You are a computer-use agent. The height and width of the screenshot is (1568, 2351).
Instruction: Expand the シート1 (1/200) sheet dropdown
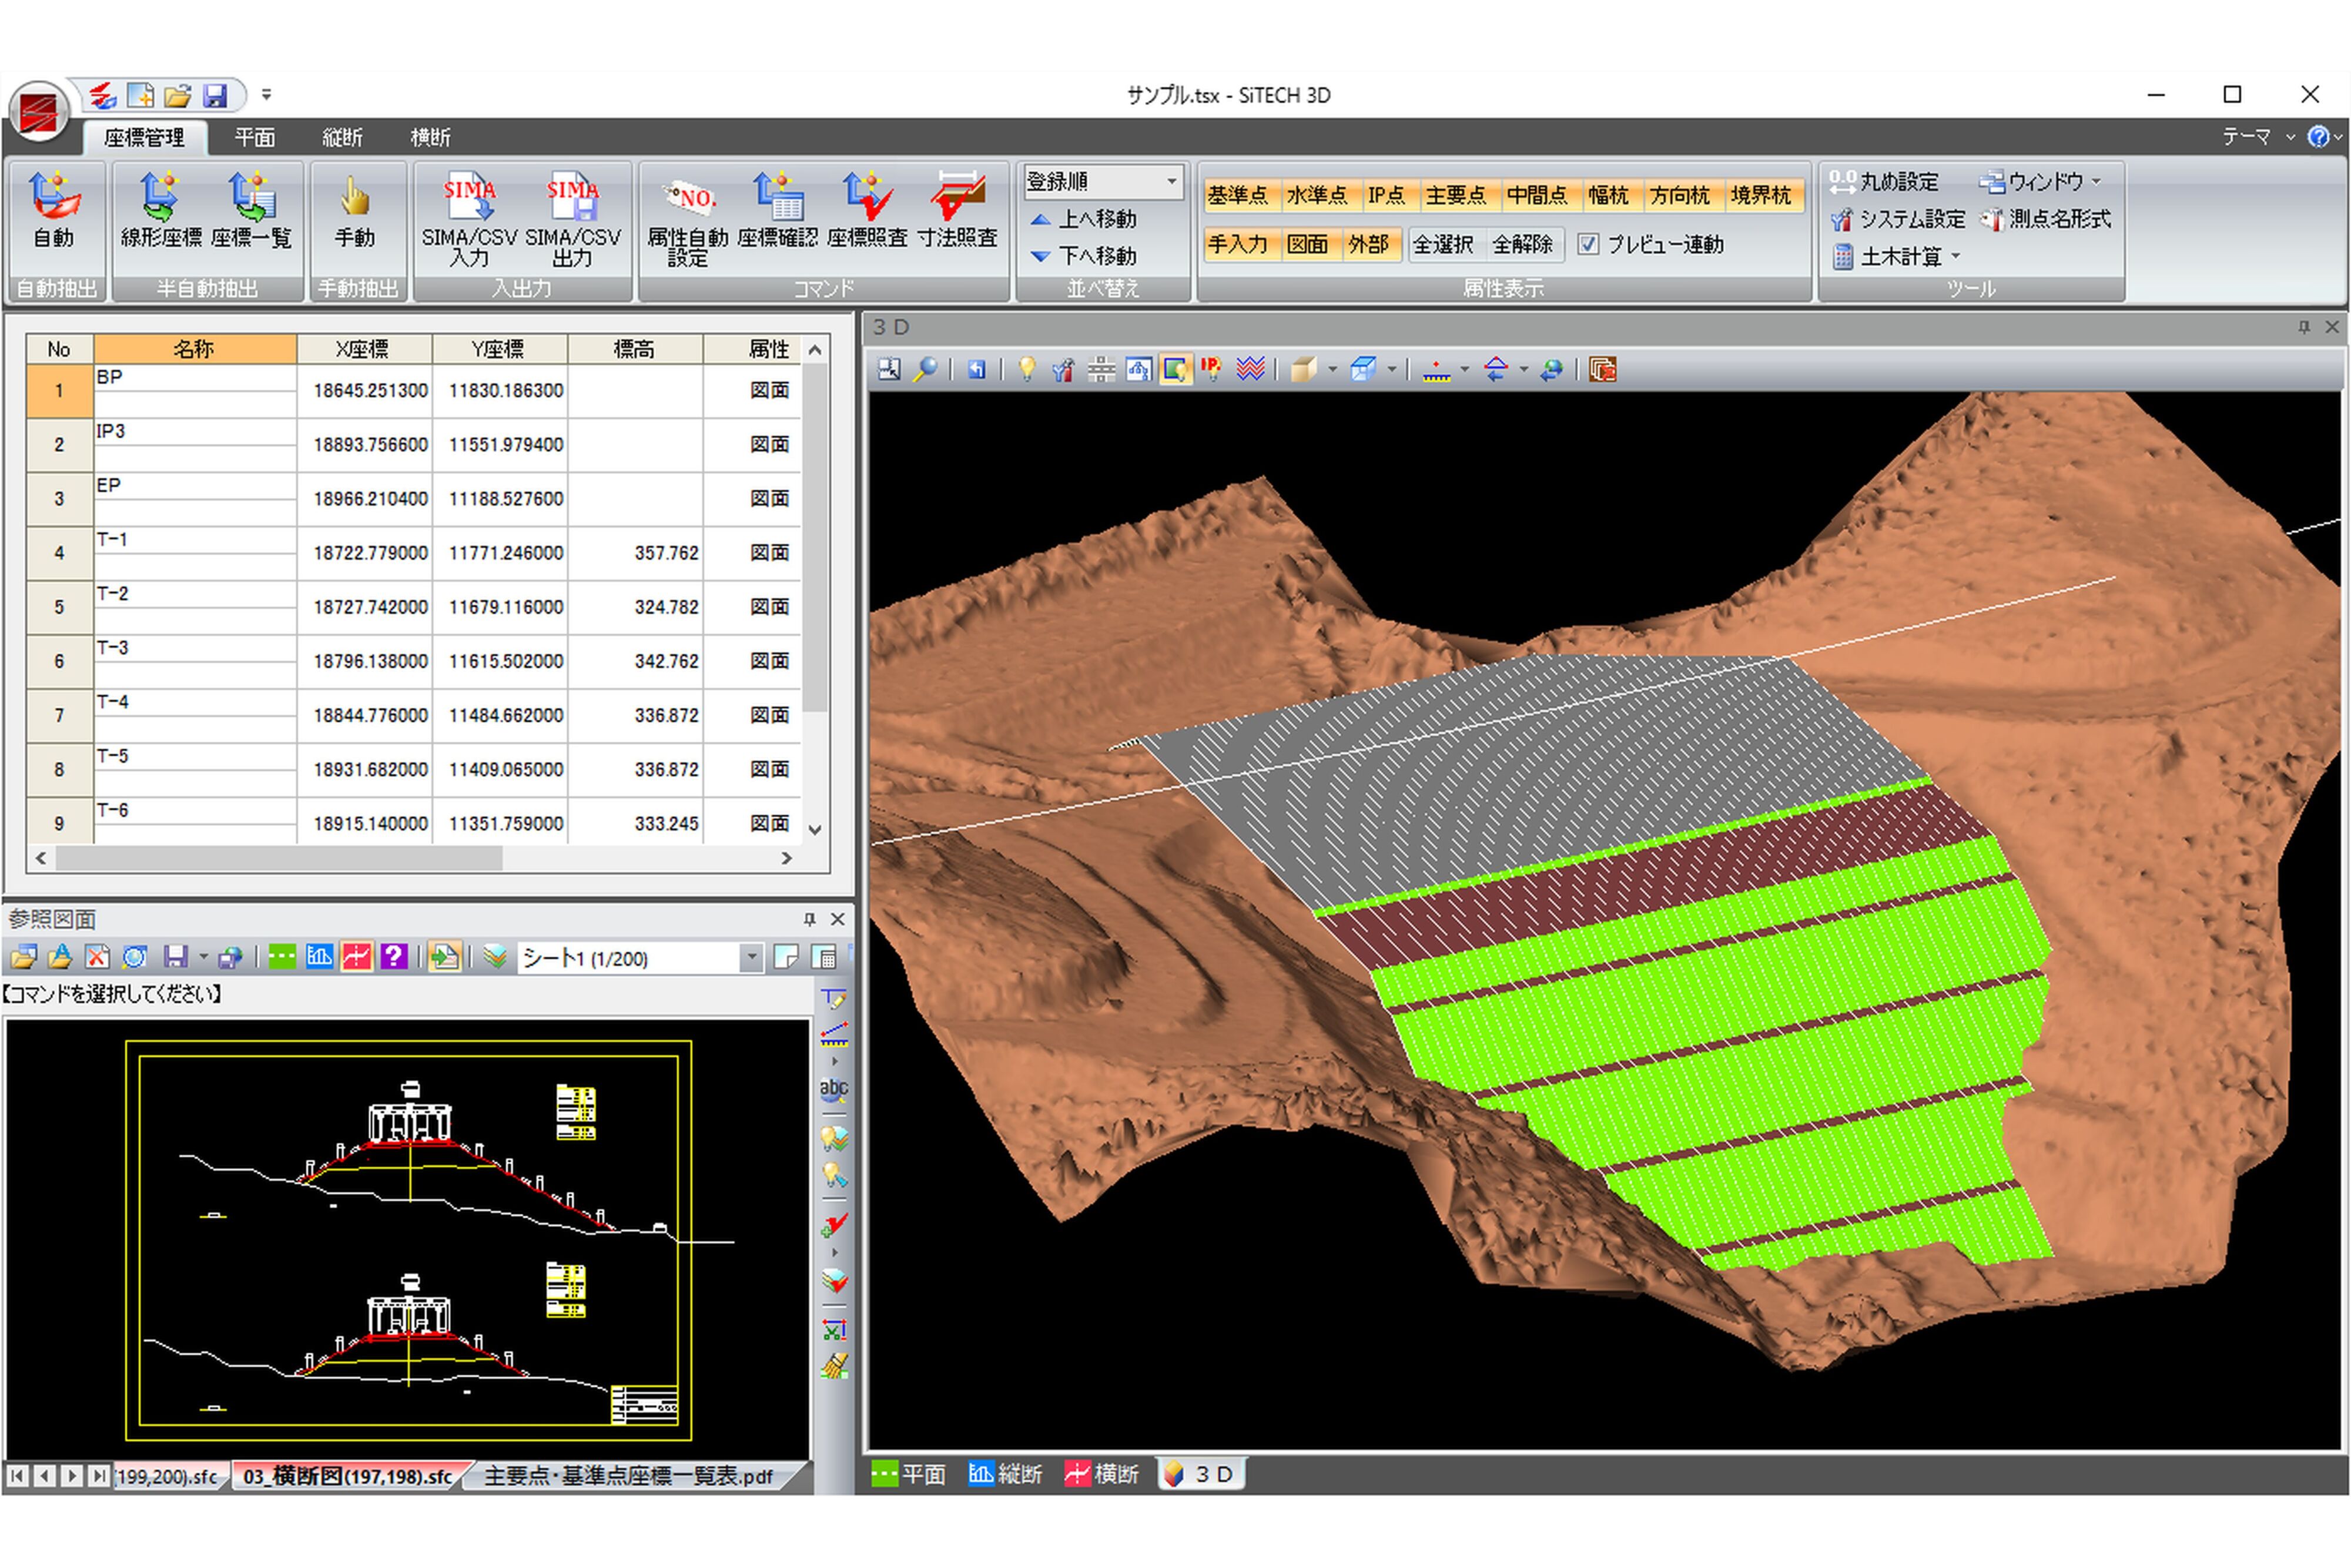[x=751, y=958]
